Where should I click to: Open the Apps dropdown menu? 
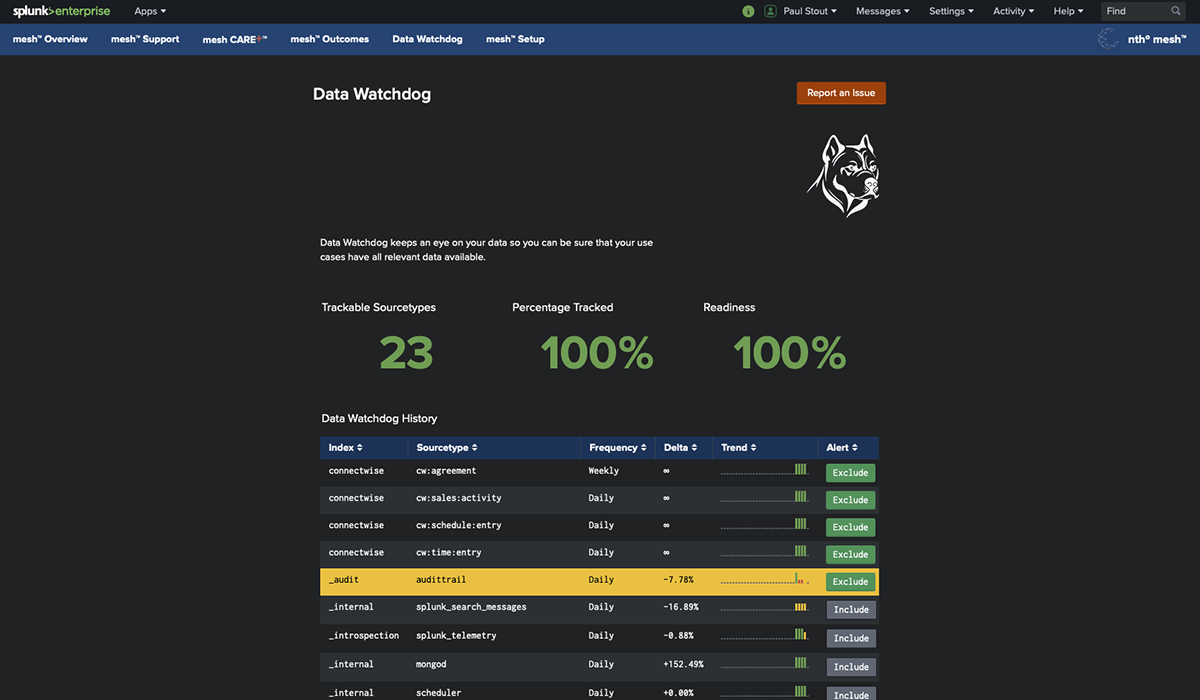point(150,11)
